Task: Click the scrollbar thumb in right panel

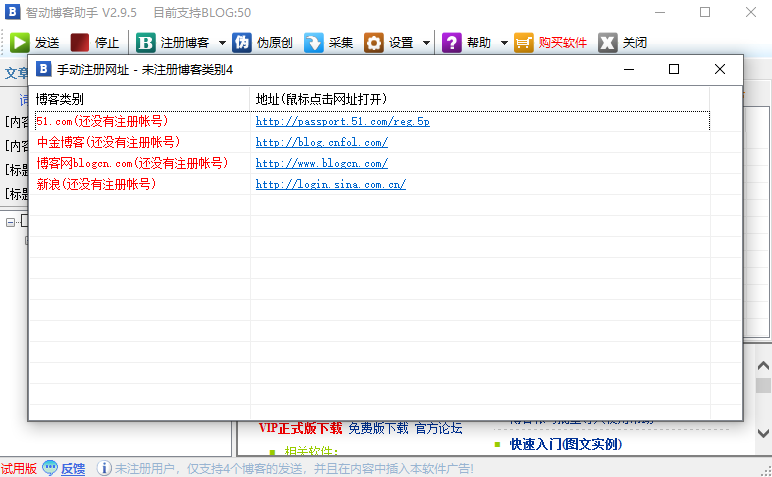Action: [x=763, y=385]
